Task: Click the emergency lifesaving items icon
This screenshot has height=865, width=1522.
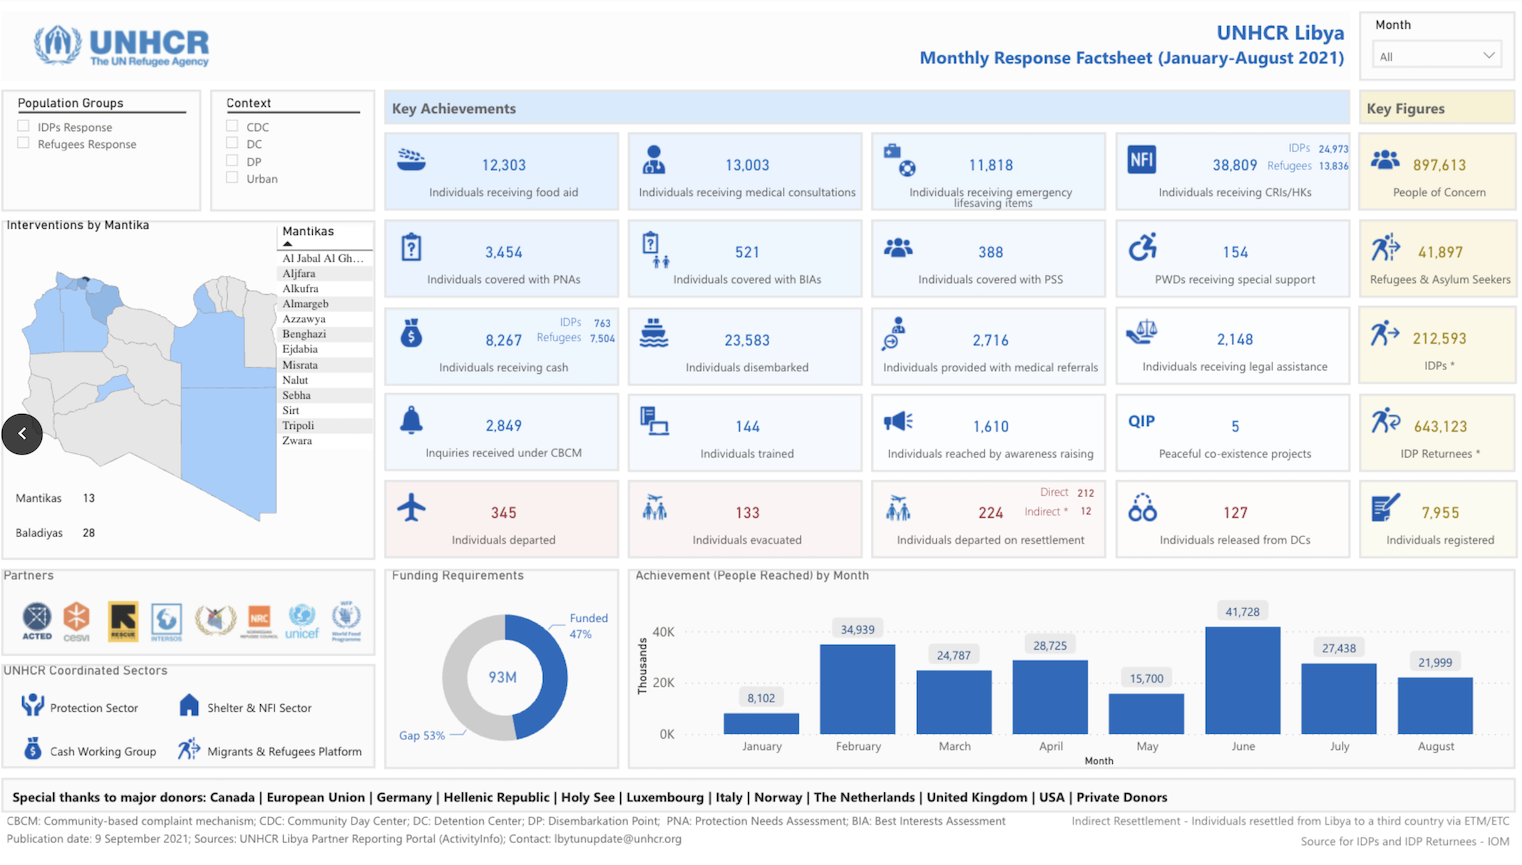Action: 899,160
